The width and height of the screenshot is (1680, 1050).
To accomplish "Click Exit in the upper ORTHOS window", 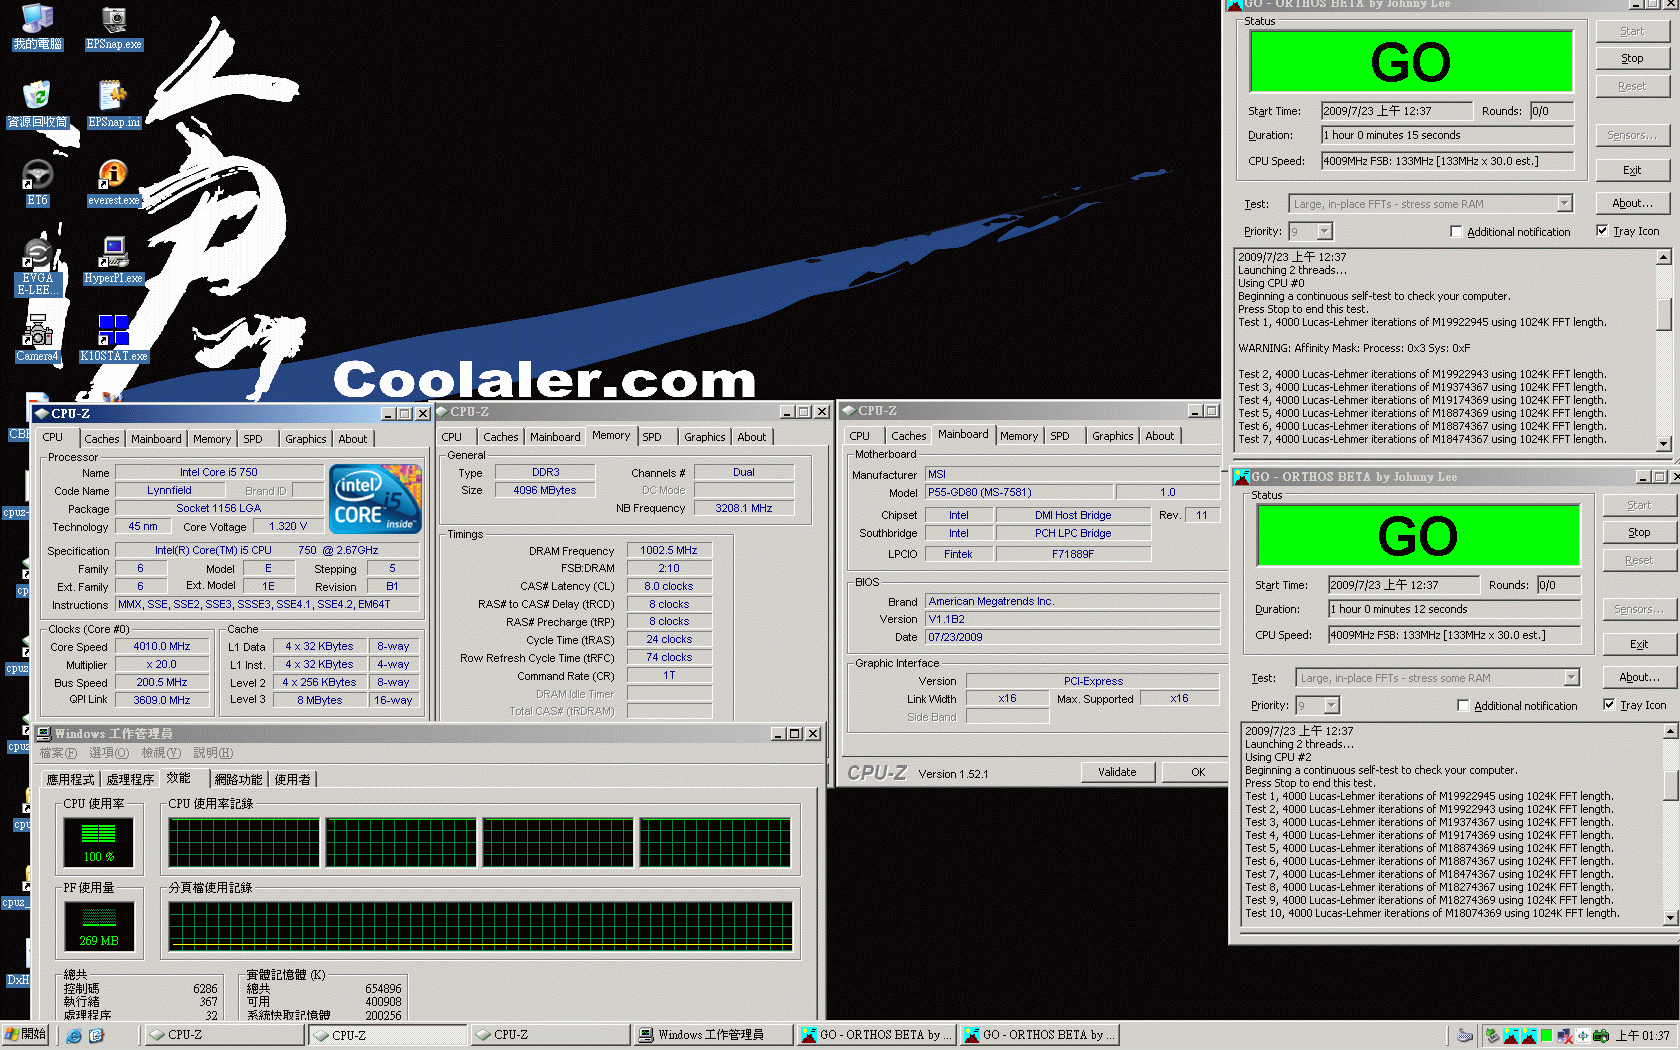I will 1632,171.
